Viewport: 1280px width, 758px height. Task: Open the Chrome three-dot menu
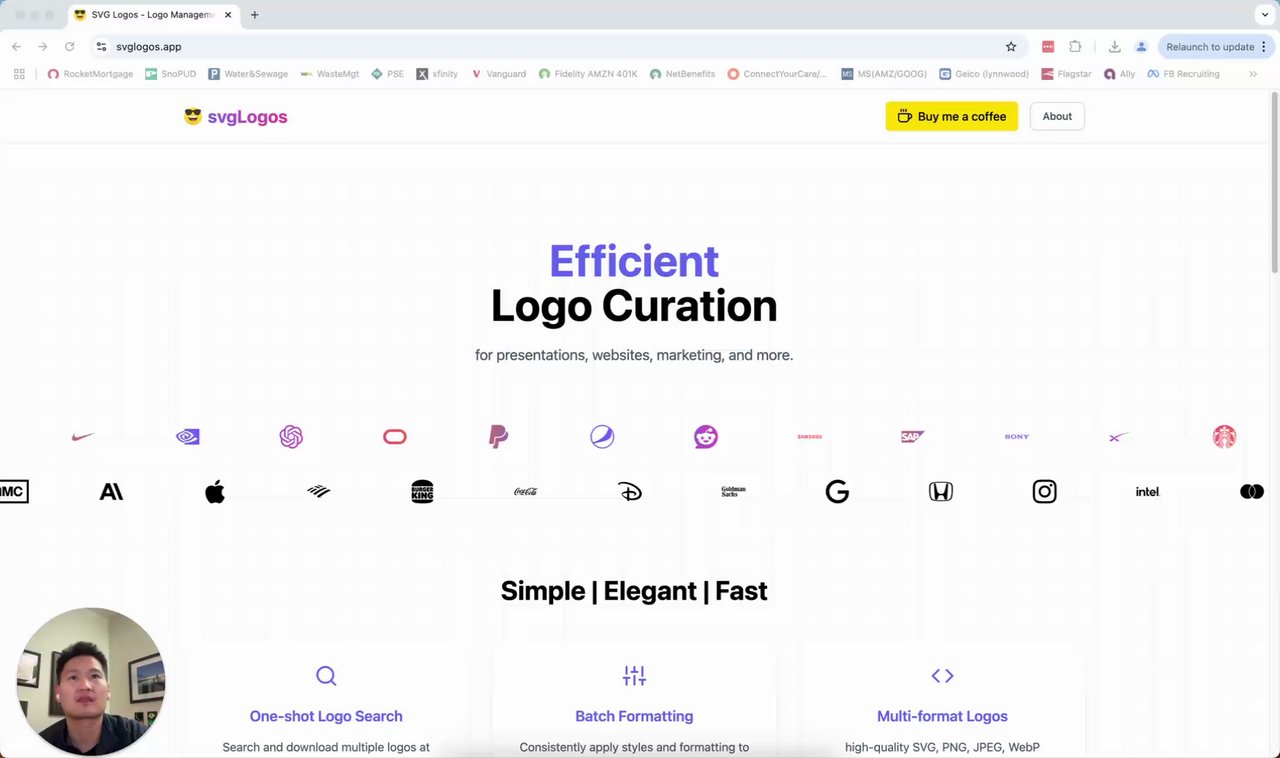[1264, 47]
